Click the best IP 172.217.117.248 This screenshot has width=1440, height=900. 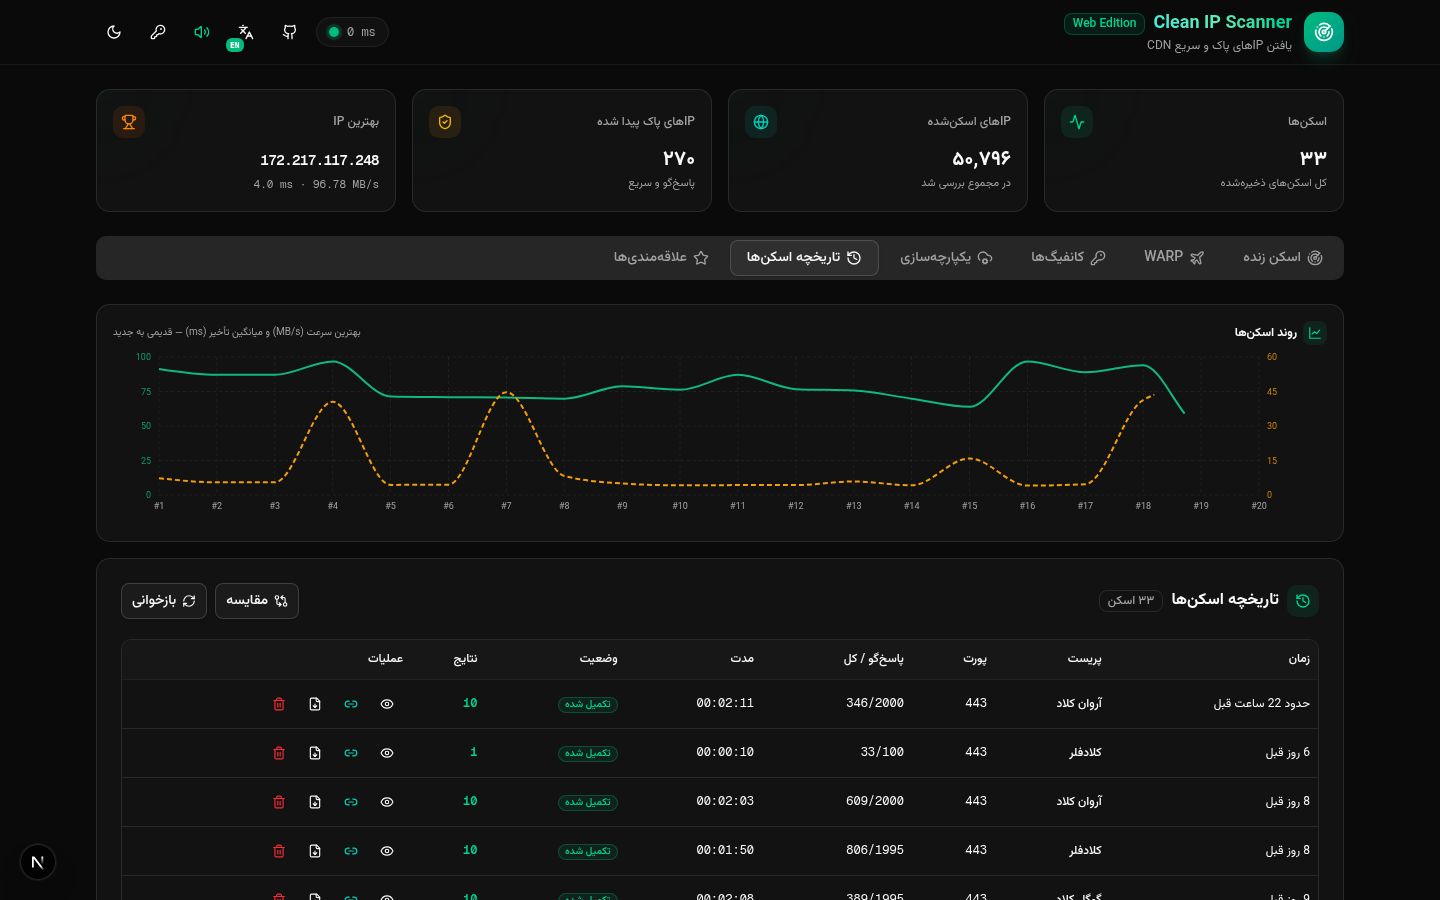(x=319, y=160)
